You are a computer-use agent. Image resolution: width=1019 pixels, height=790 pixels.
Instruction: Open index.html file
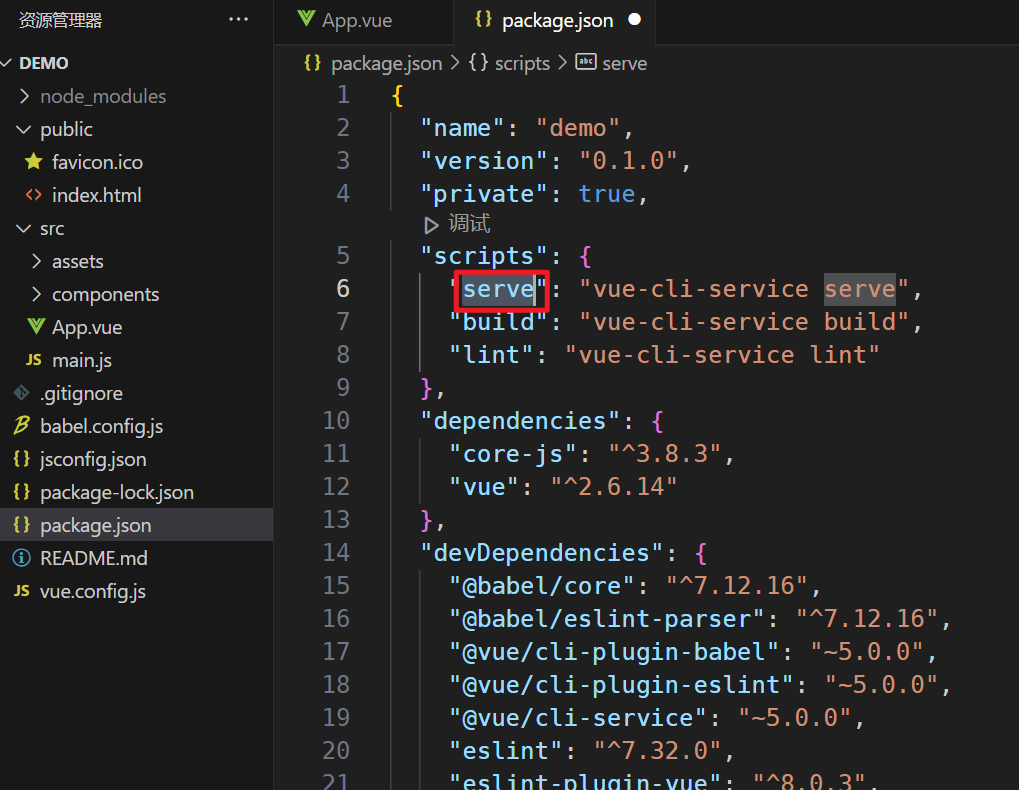pos(97,195)
